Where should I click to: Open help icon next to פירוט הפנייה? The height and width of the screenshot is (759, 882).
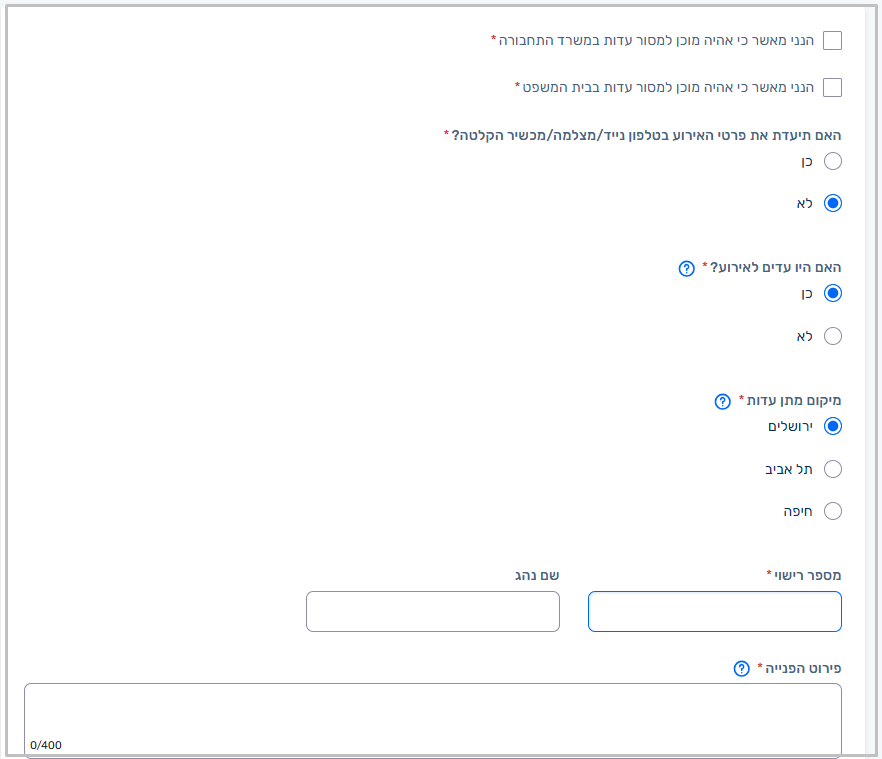741,668
